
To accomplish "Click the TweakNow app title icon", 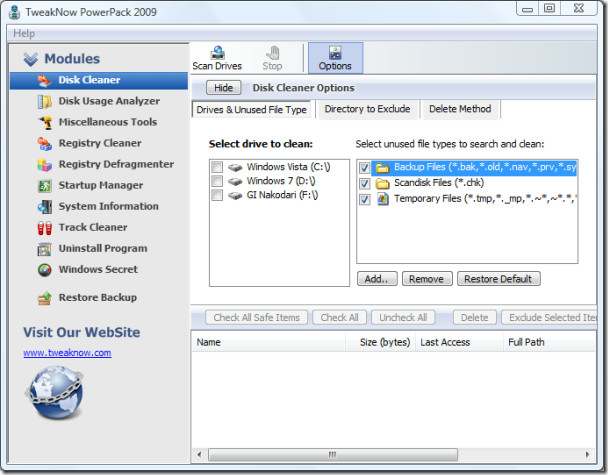I will click(15, 12).
